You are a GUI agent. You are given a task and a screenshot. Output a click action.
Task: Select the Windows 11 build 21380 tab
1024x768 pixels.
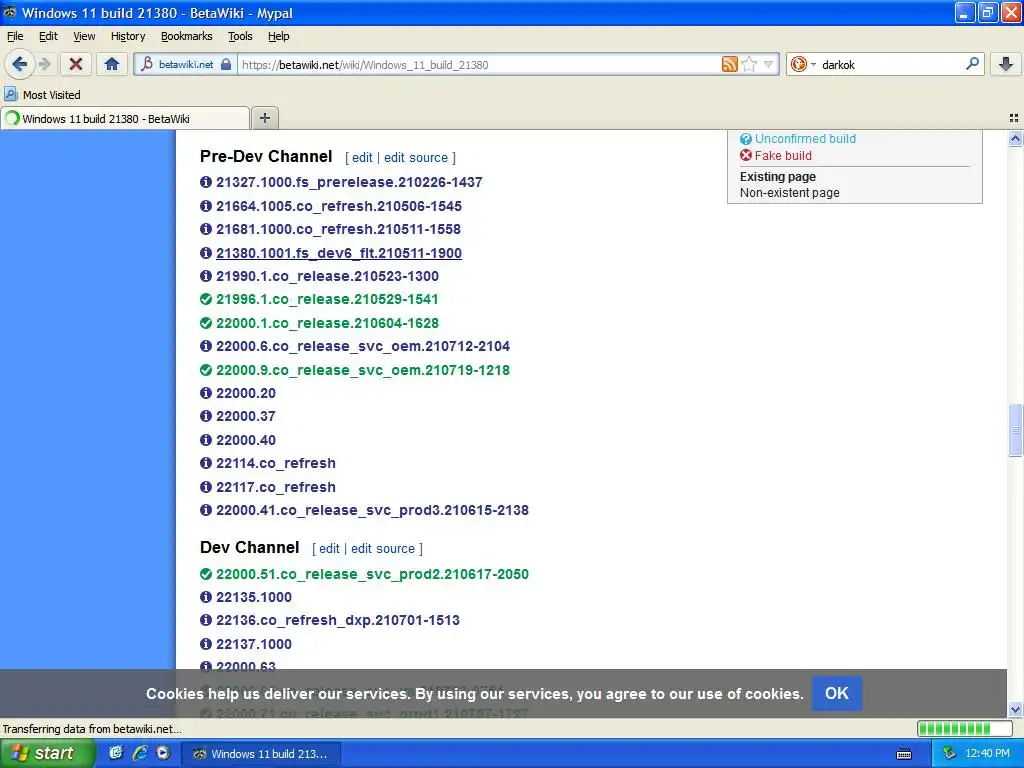pos(125,118)
